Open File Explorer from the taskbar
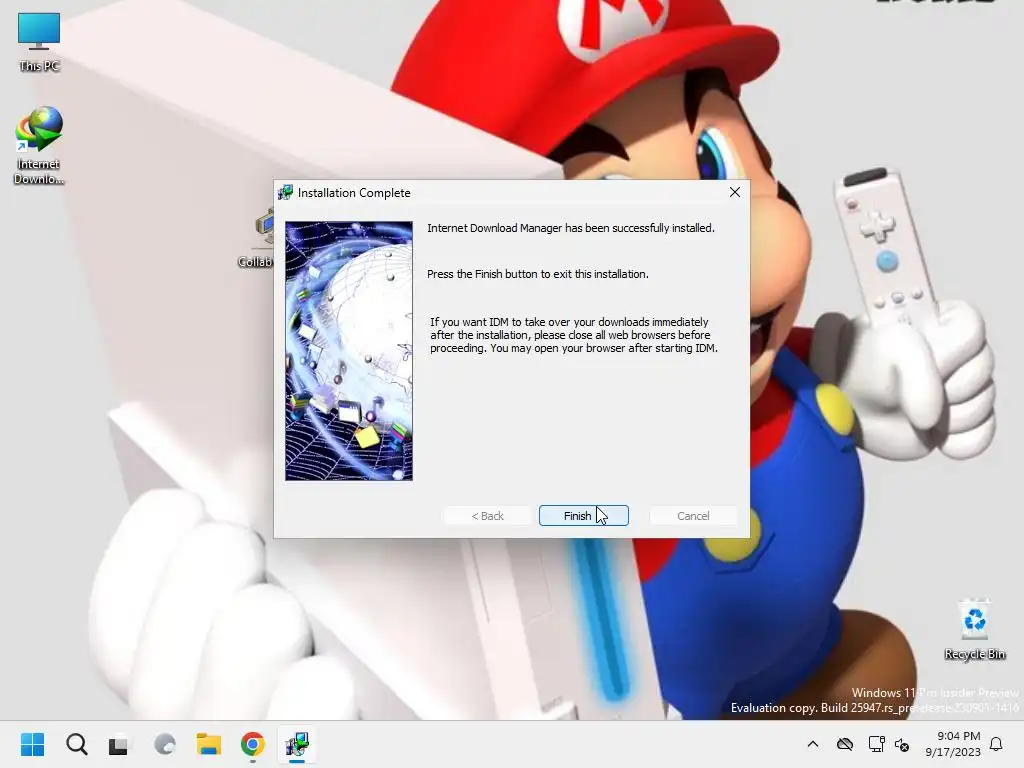The height and width of the screenshot is (768, 1024). pos(209,744)
